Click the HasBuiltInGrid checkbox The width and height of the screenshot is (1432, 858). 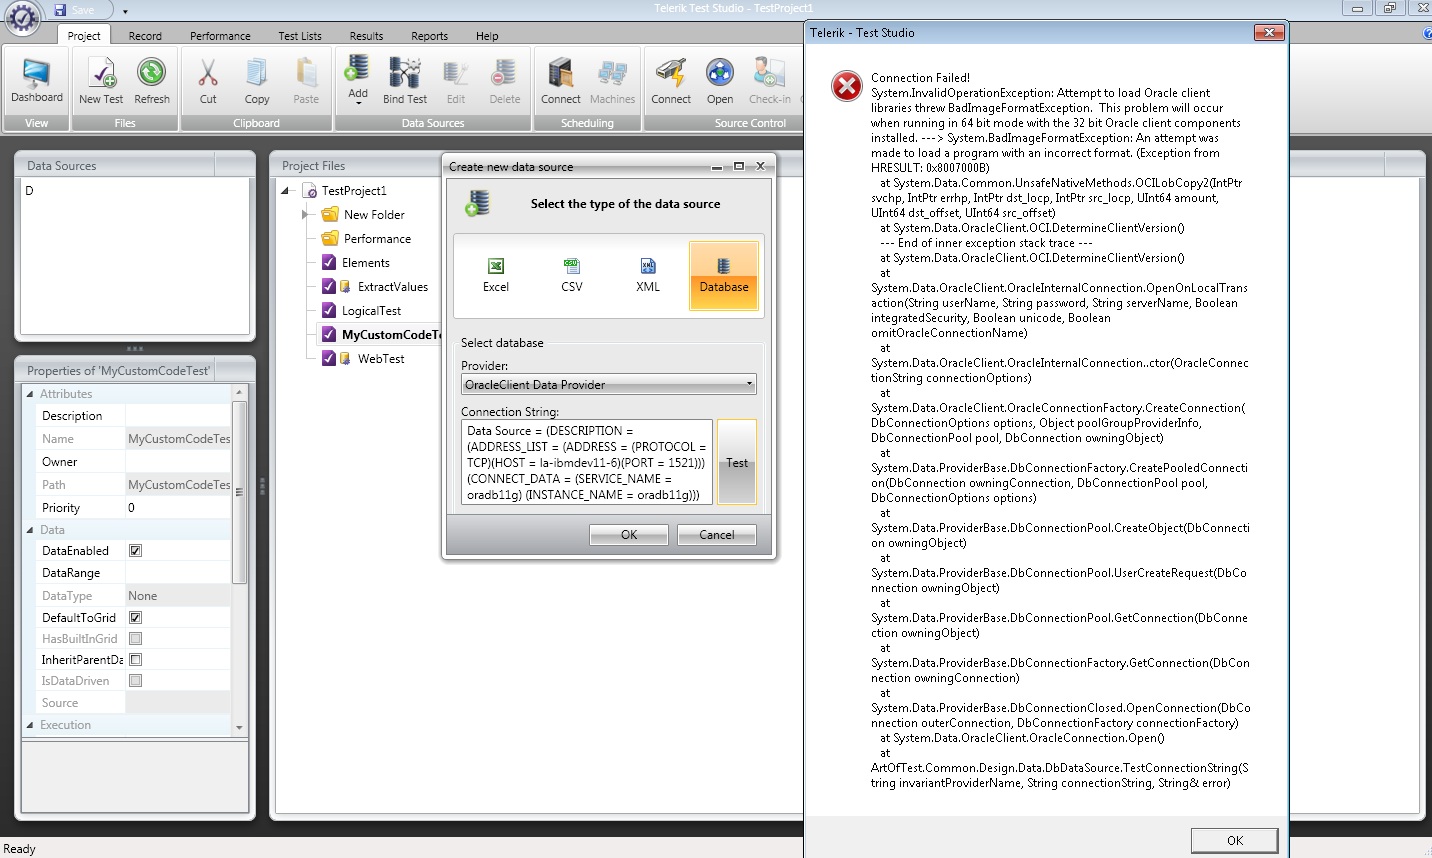point(135,638)
